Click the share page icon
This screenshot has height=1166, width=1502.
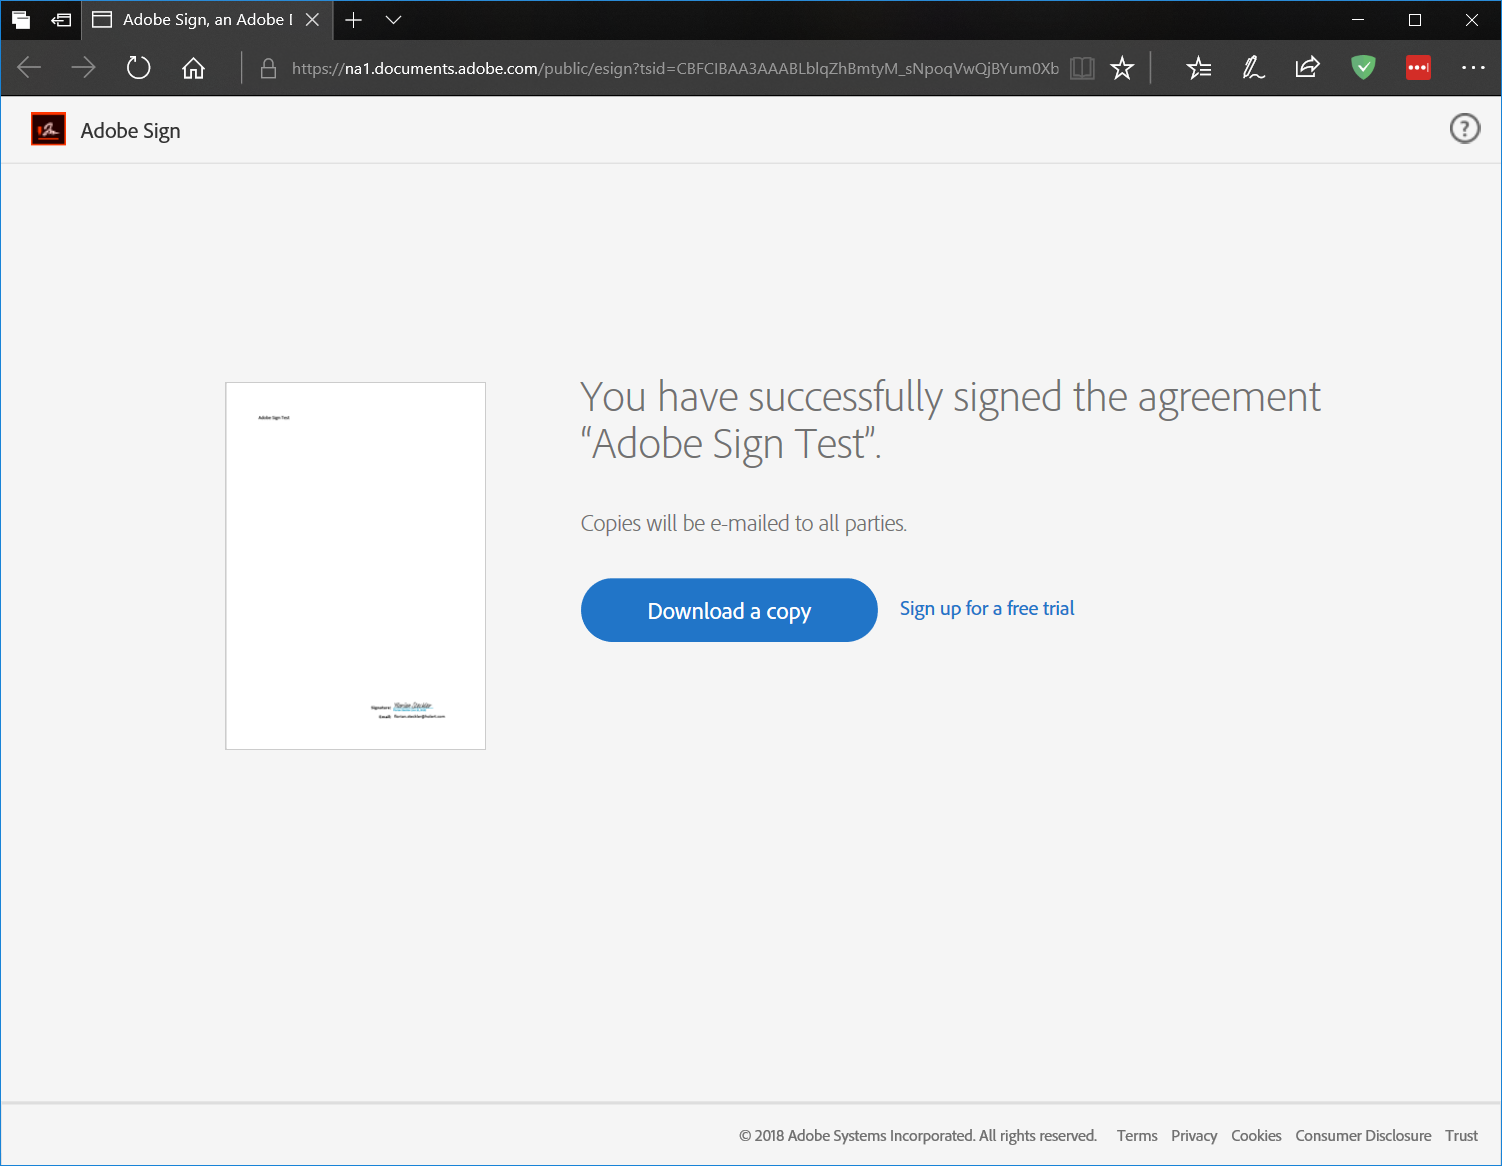[1307, 68]
